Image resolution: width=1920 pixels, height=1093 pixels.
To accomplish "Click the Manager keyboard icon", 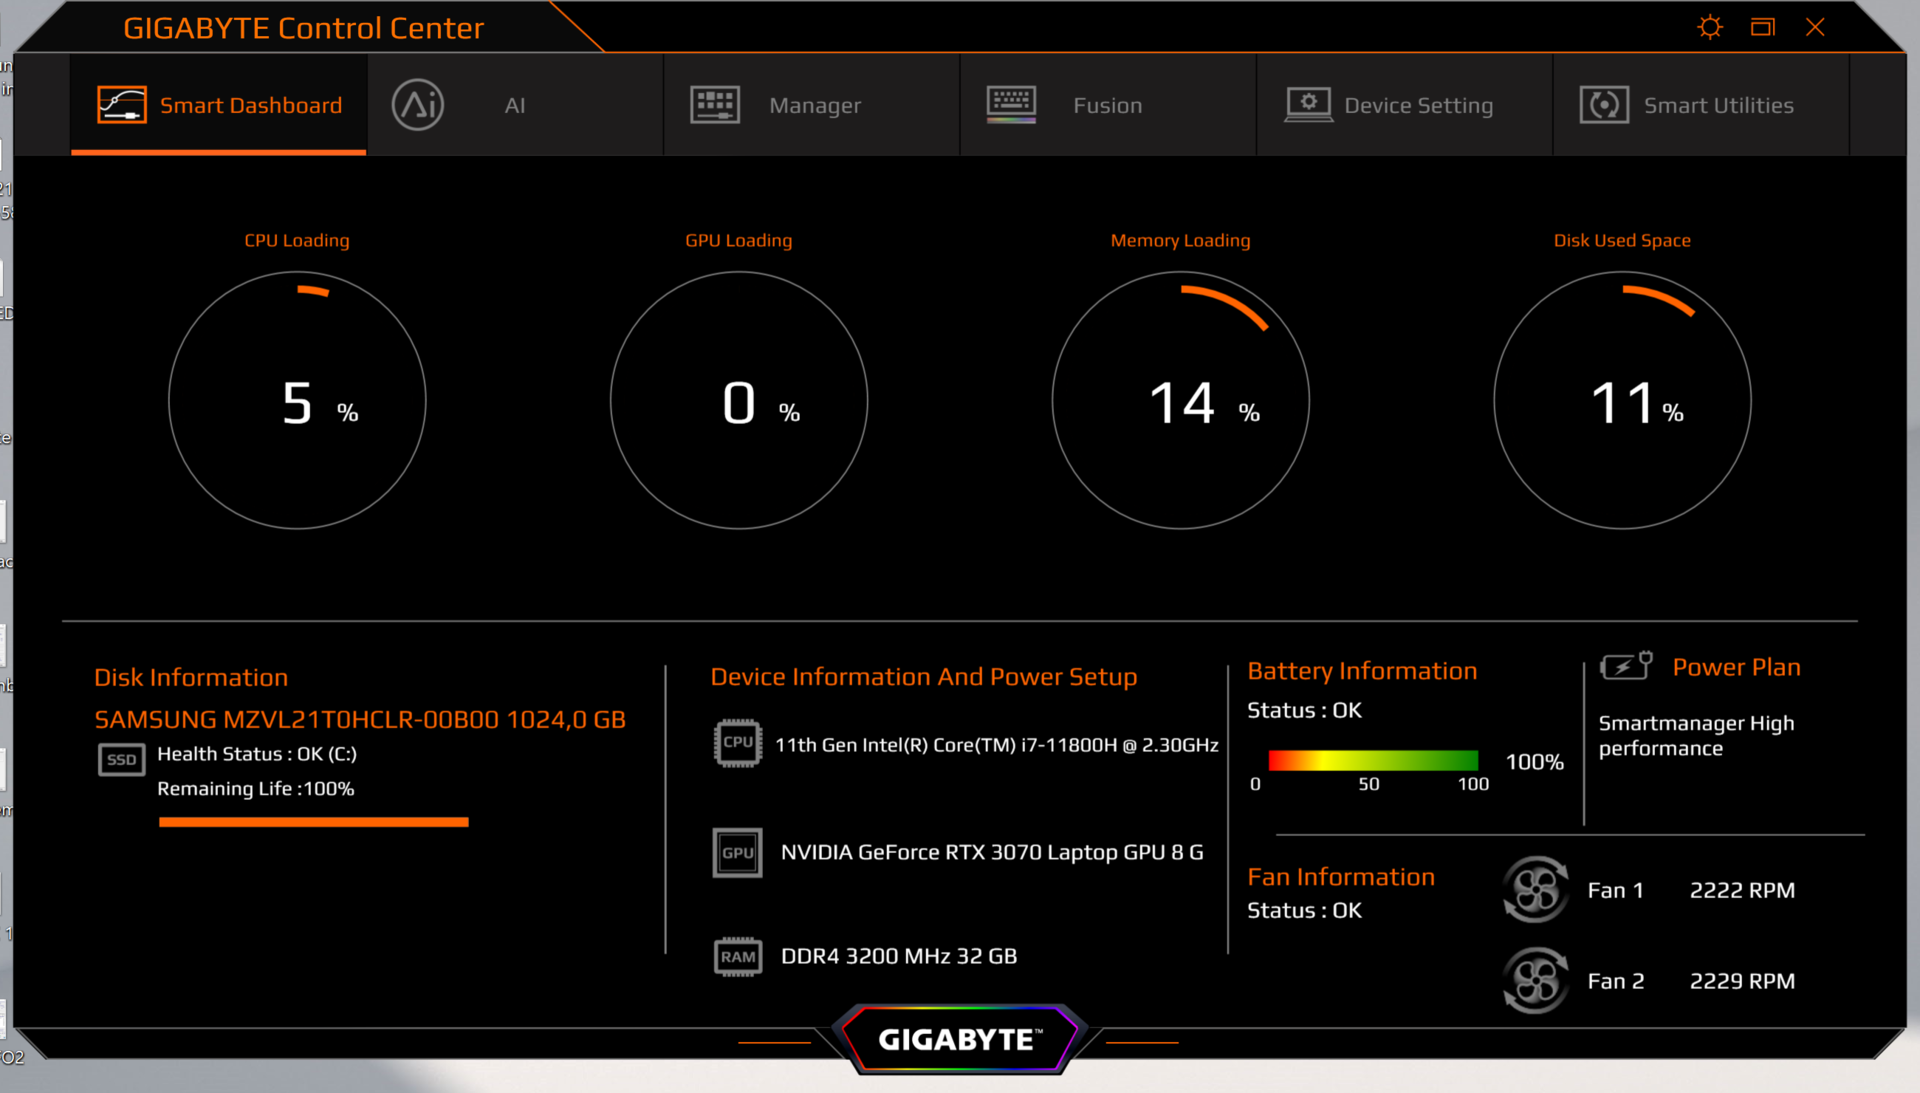I will [x=715, y=105].
